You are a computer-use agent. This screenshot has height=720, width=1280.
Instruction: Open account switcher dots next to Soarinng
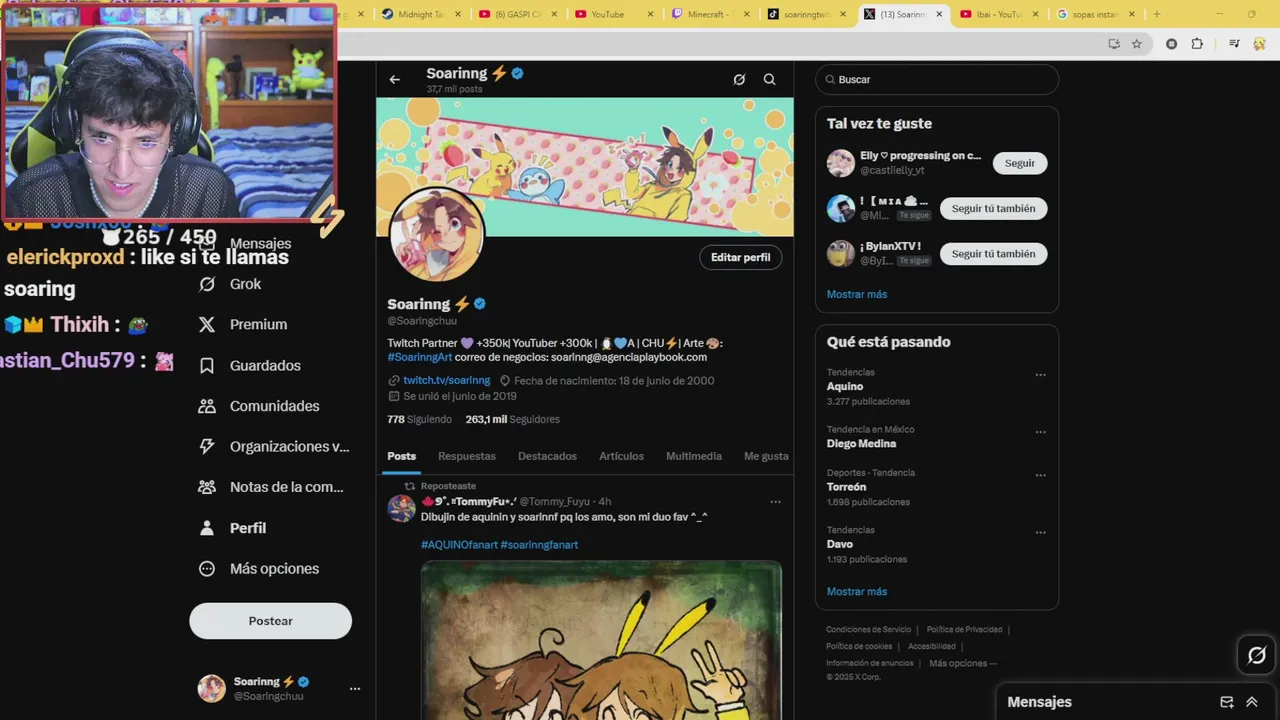click(354, 689)
